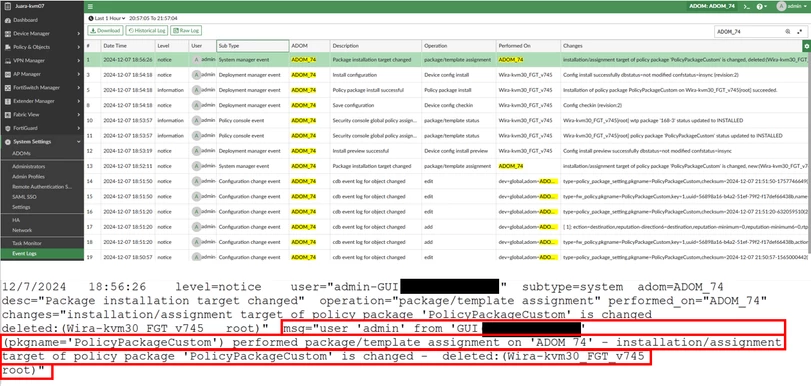Click the Sub Type column header
Screen dimensions: 811x386
coord(252,46)
